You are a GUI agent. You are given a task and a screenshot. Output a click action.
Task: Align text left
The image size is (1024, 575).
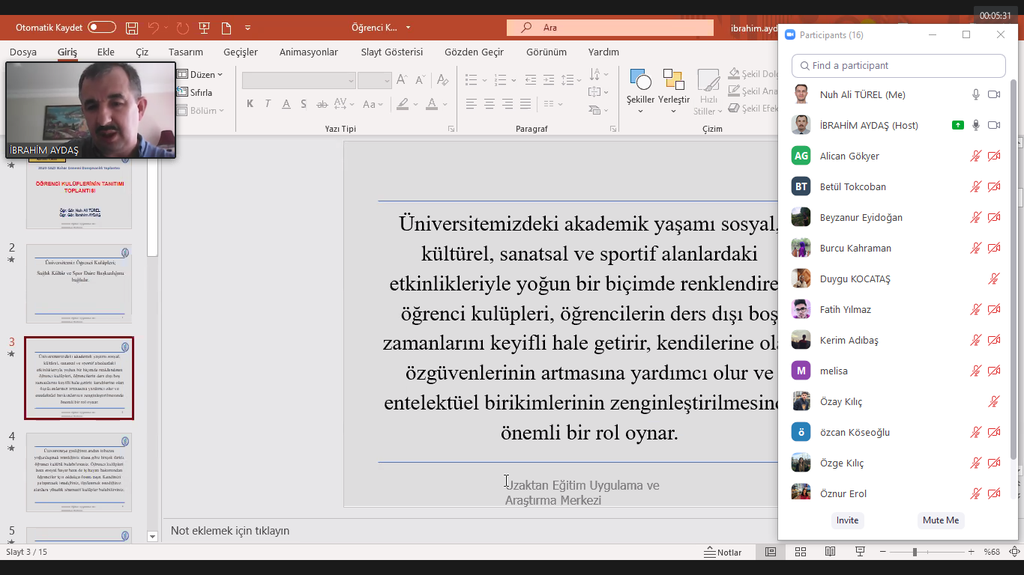471,104
